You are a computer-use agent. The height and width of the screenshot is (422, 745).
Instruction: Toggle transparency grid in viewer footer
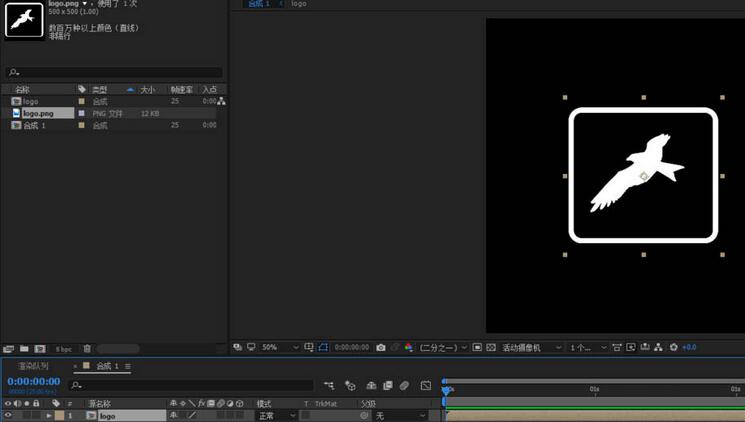point(492,347)
